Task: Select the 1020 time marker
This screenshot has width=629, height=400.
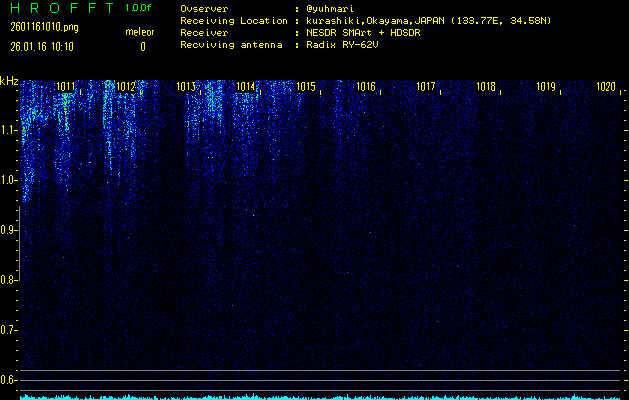Action: [x=605, y=87]
